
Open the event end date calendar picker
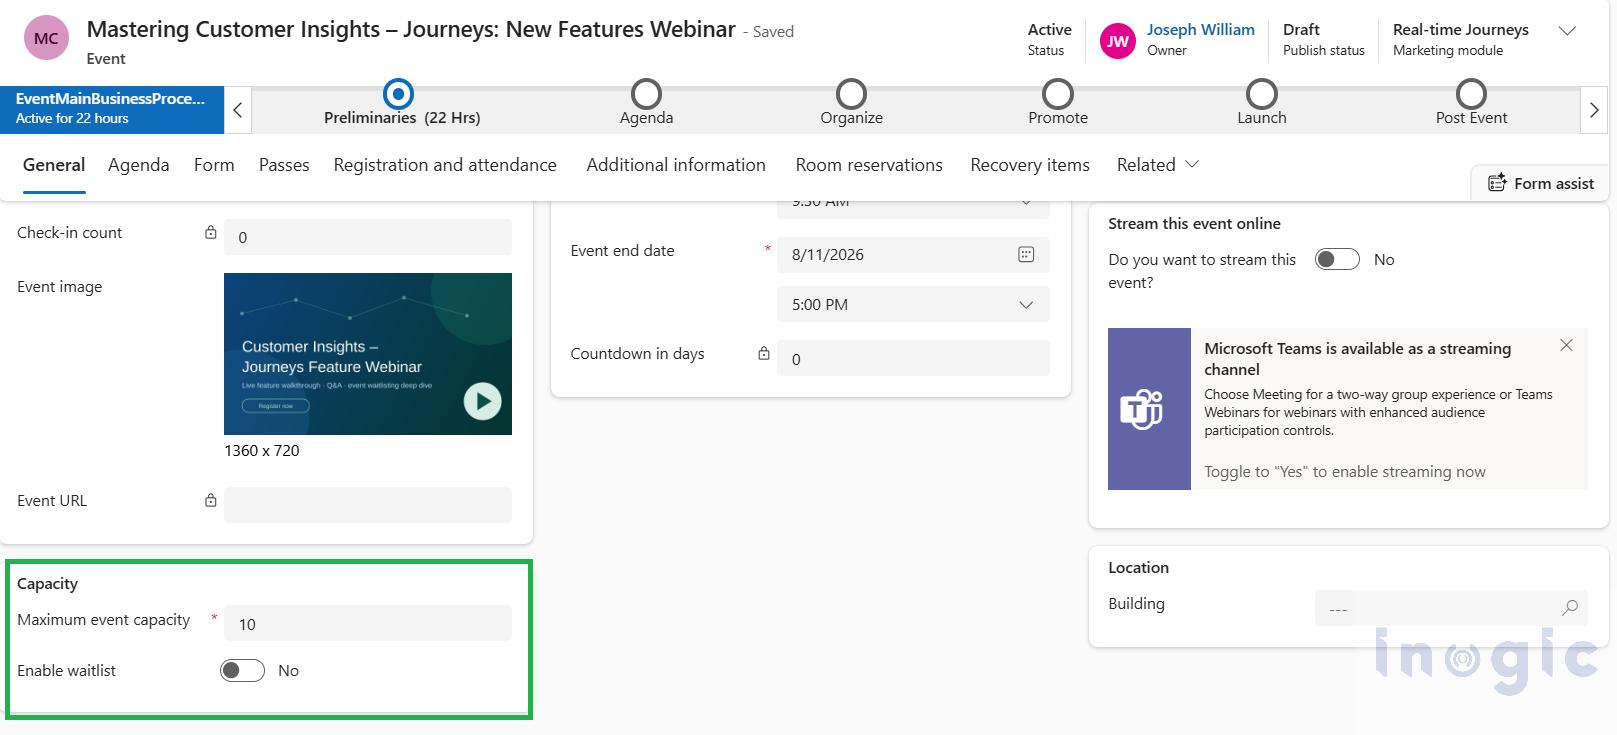tap(1026, 254)
